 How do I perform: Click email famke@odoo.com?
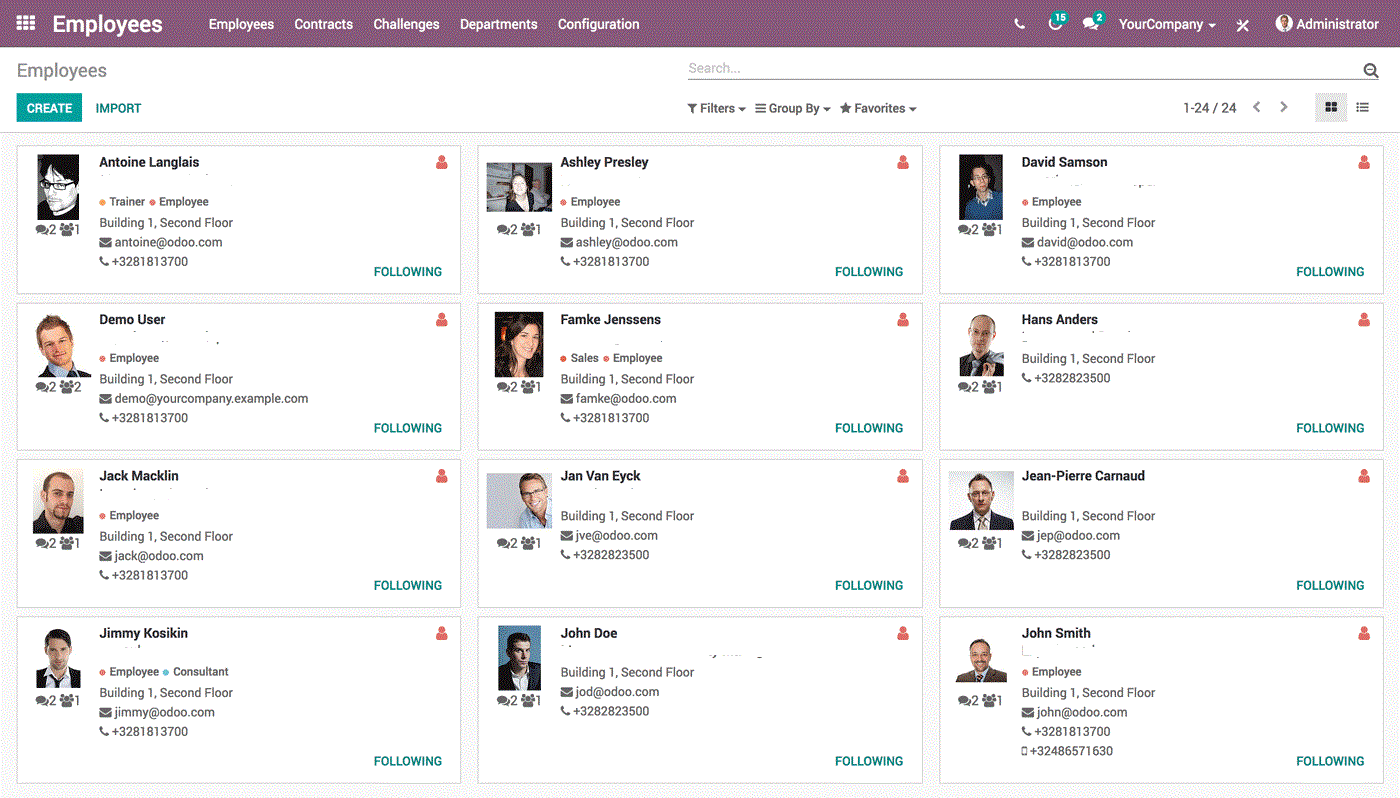(626, 398)
